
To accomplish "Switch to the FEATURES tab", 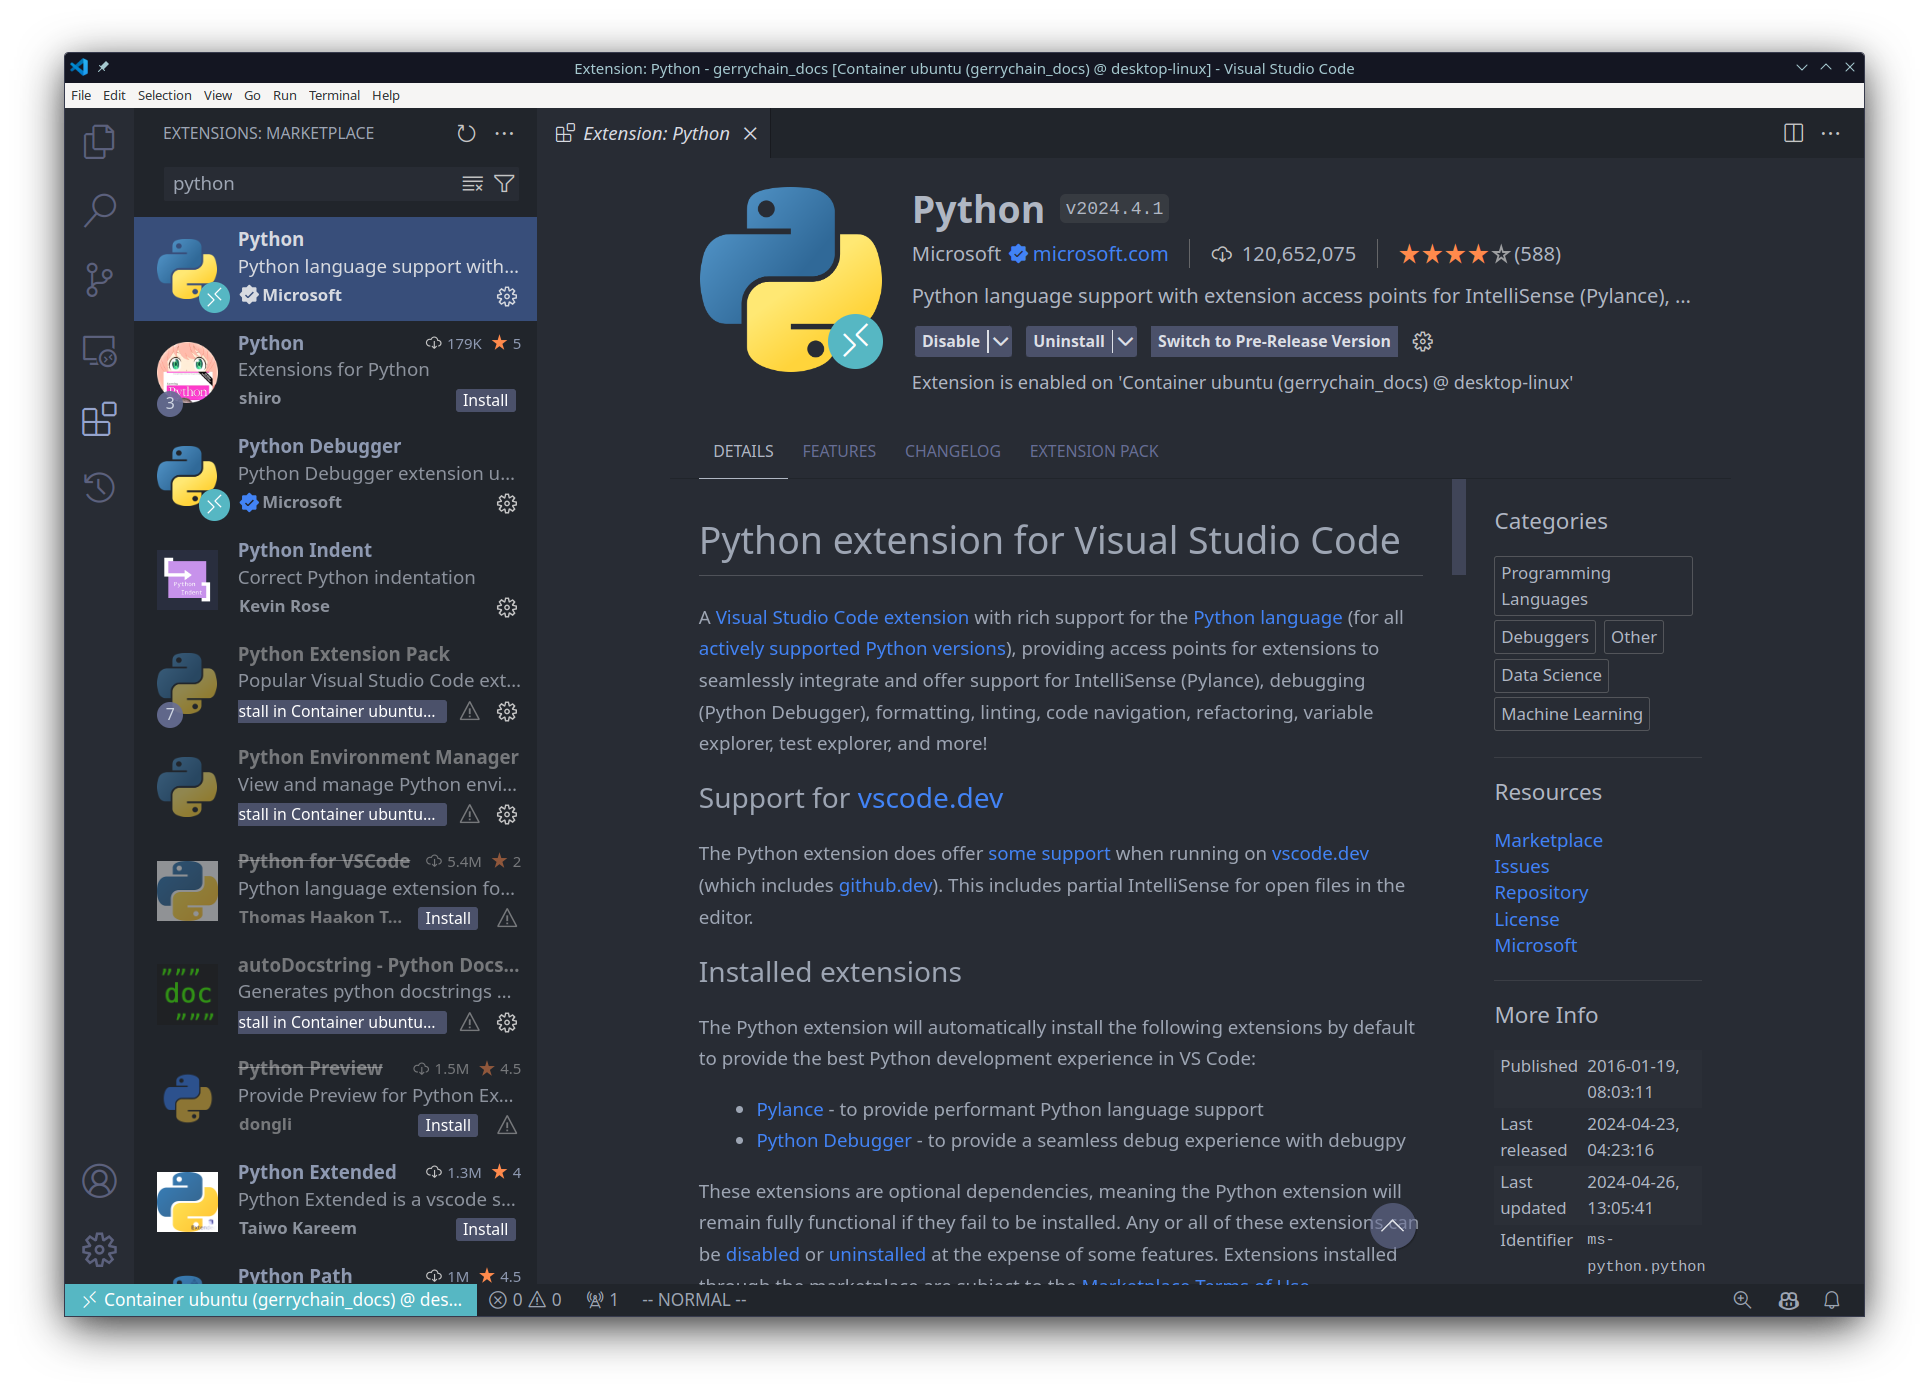I will (839, 451).
